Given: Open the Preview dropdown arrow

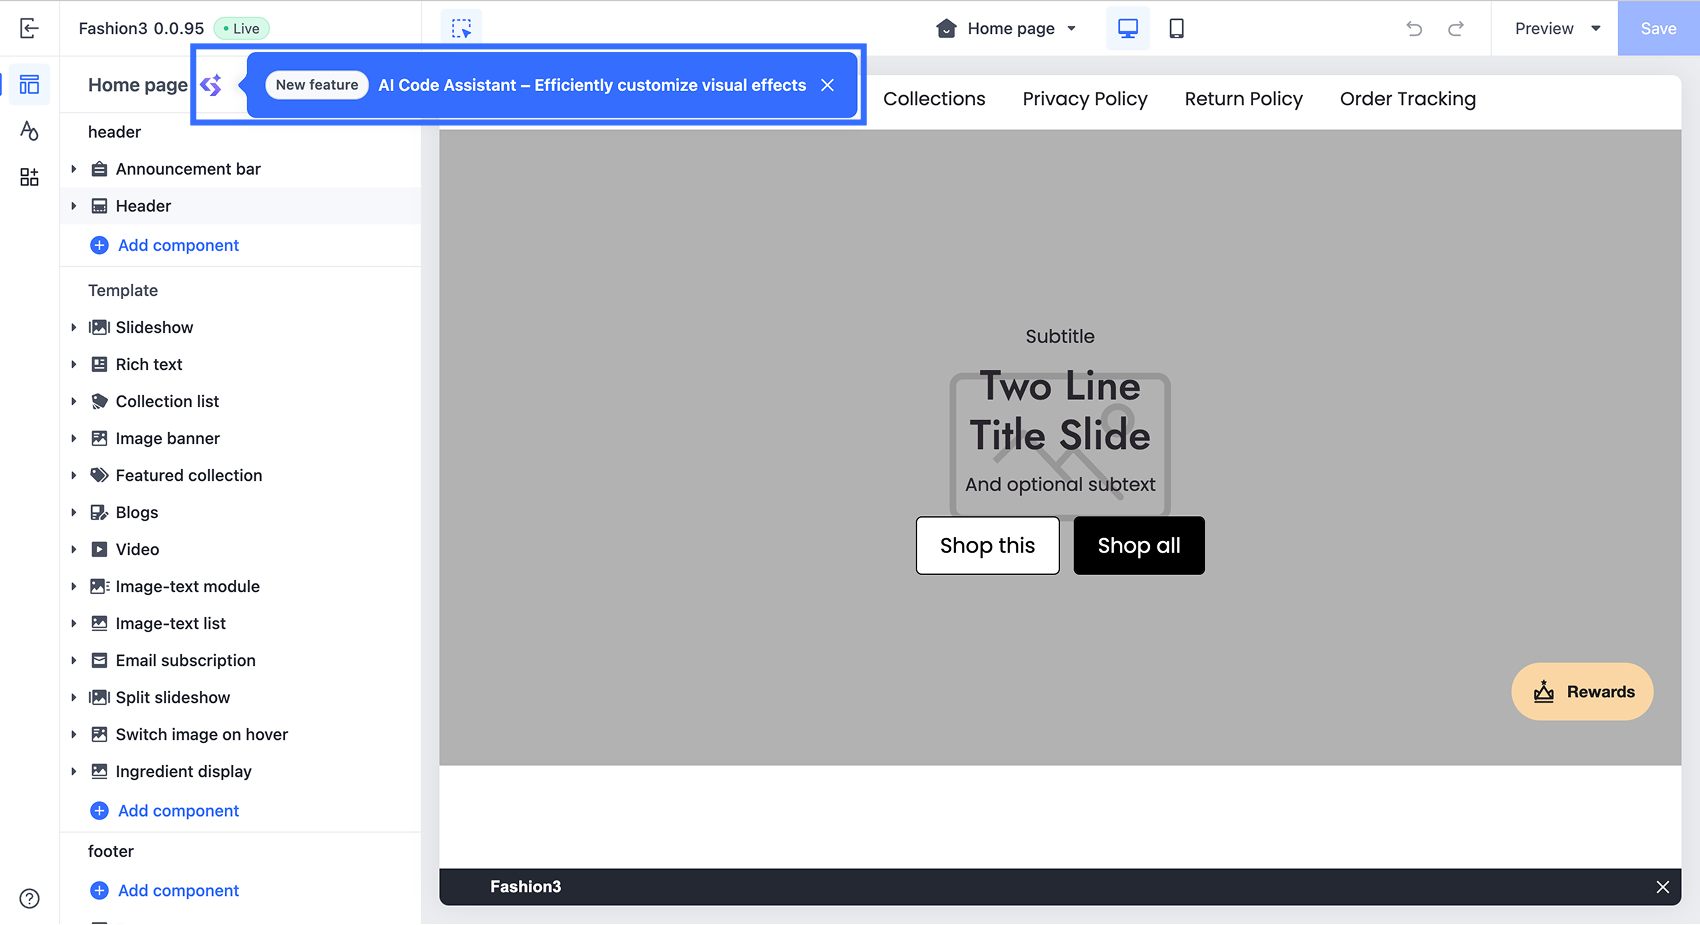Looking at the screenshot, I should [1596, 28].
